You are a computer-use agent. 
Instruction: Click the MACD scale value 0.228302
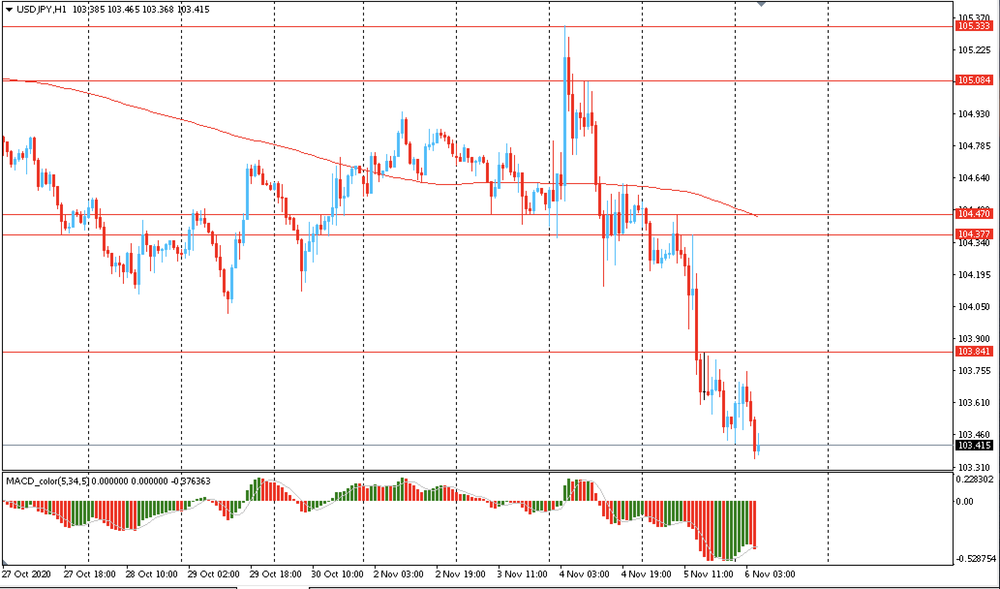(x=976, y=479)
